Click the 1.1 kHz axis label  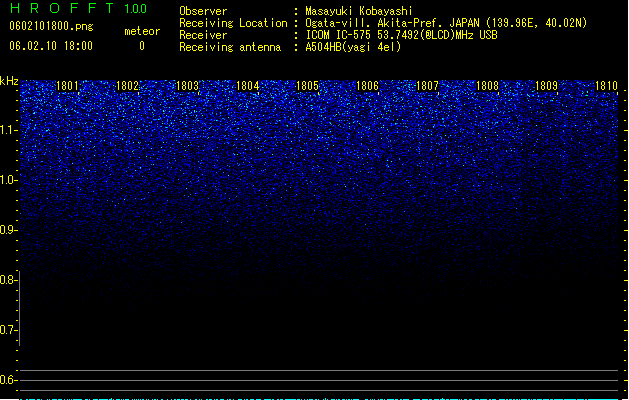tap(8, 130)
